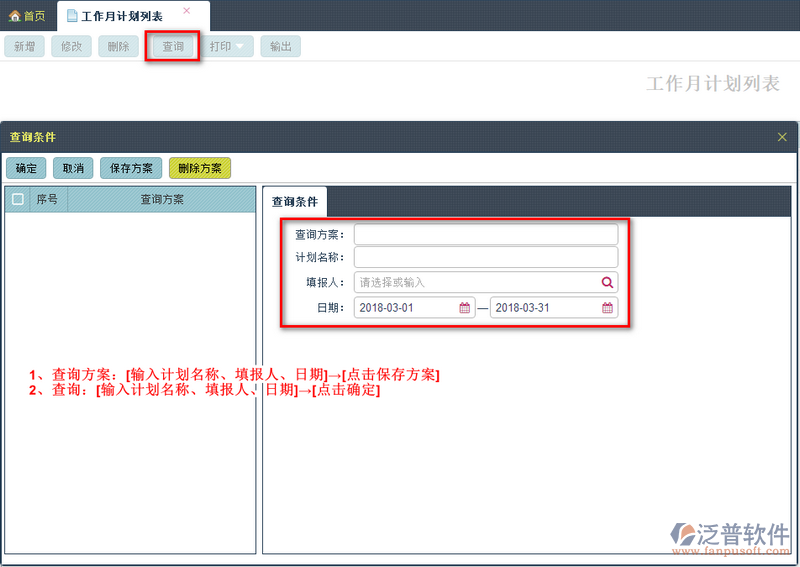Click the 查询方案 column header
This screenshot has height=567, width=800.
162,199
